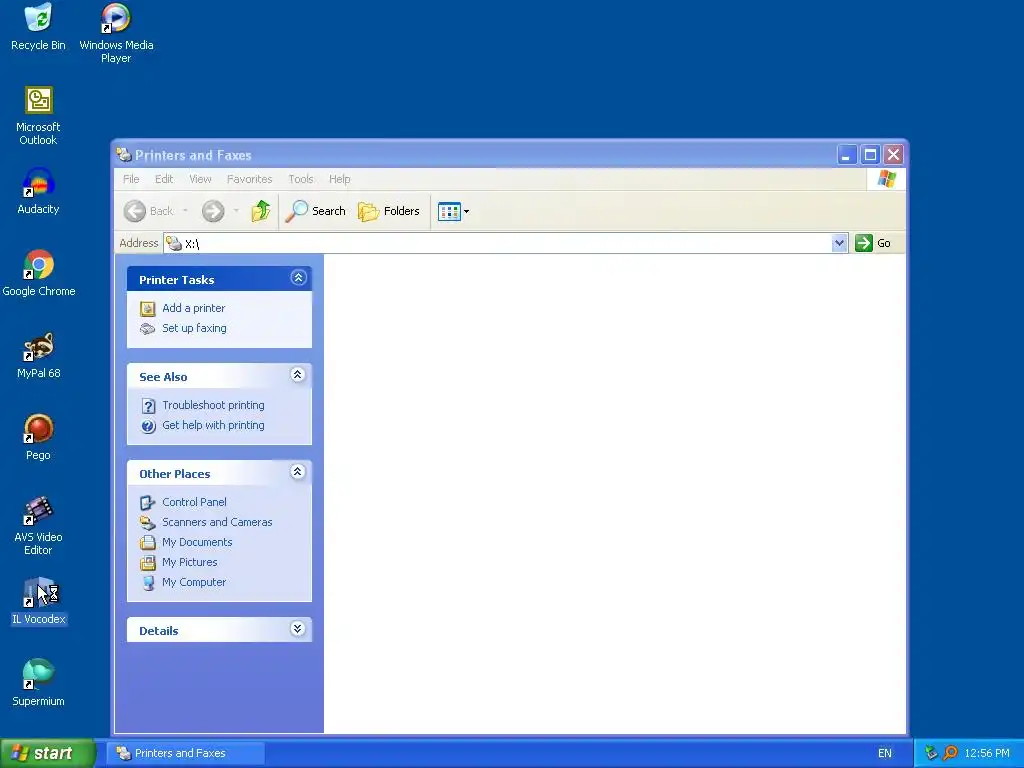
Task: Click the Add a printer icon
Action: point(148,308)
